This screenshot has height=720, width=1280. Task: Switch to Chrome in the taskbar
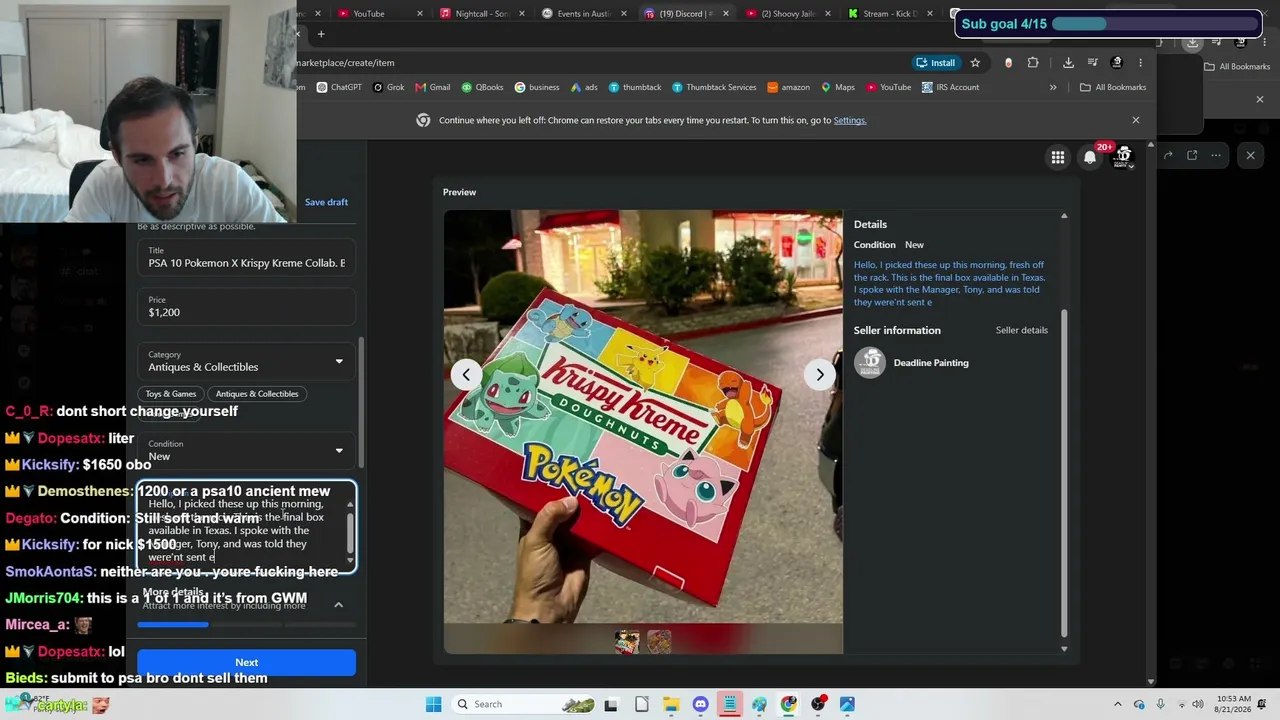point(789,704)
